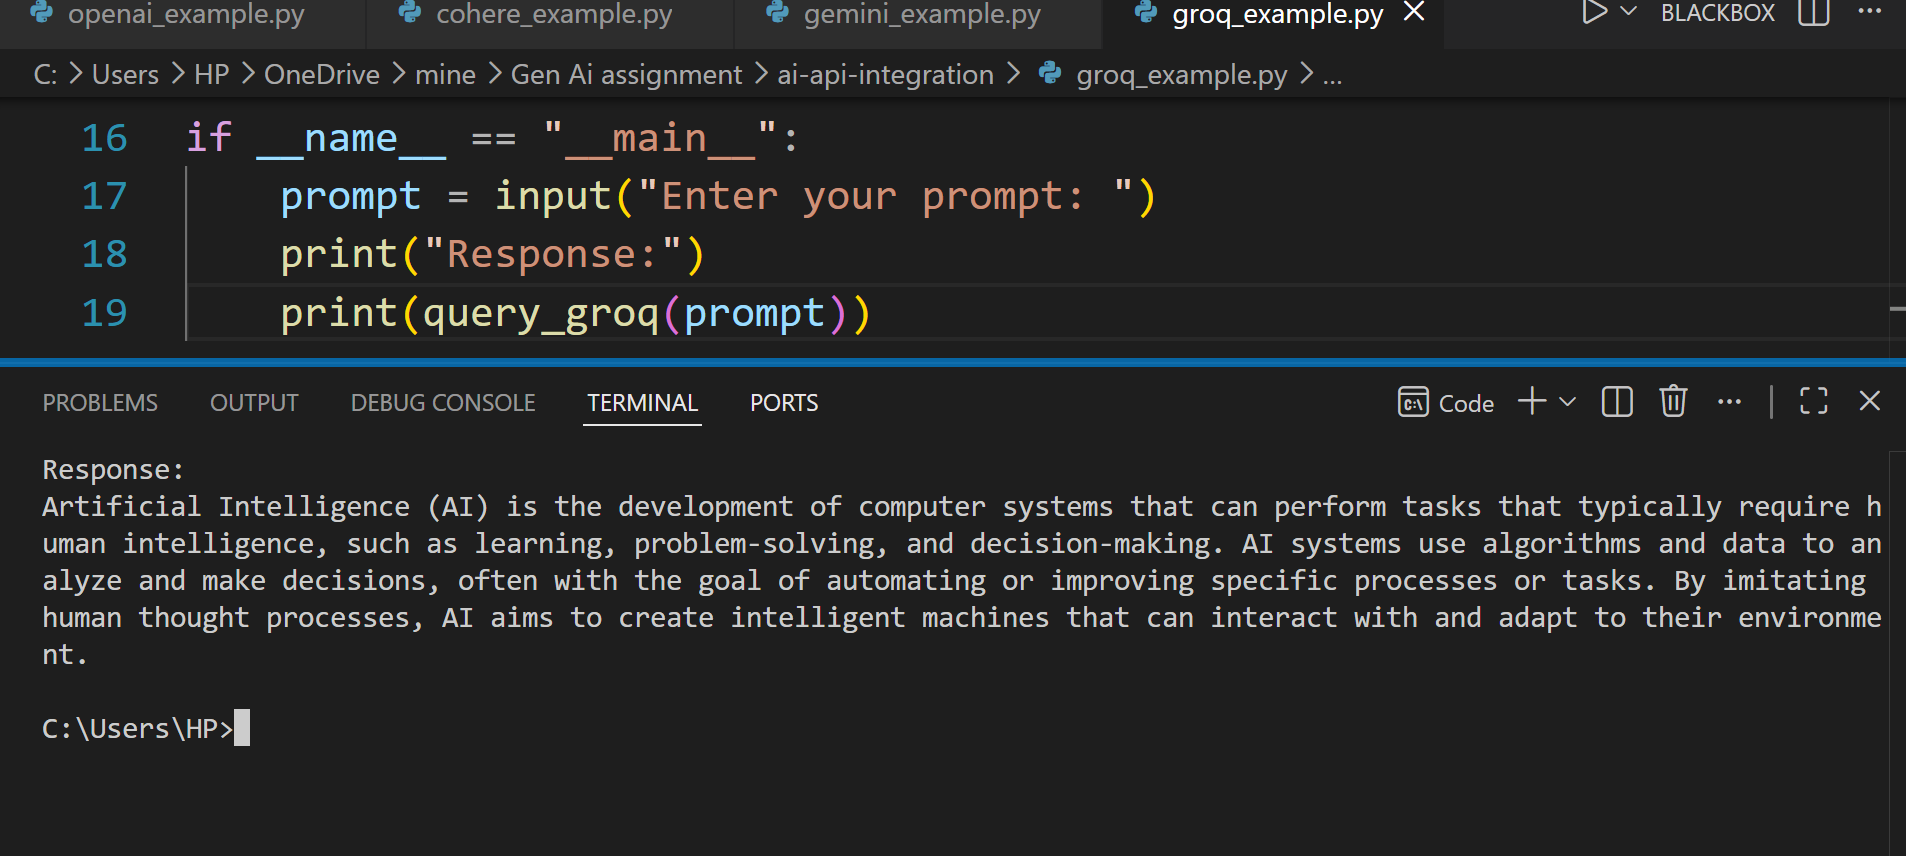Image resolution: width=1906 pixels, height=856 pixels.
Task: Open the run options dropdown arrow
Action: [1628, 12]
